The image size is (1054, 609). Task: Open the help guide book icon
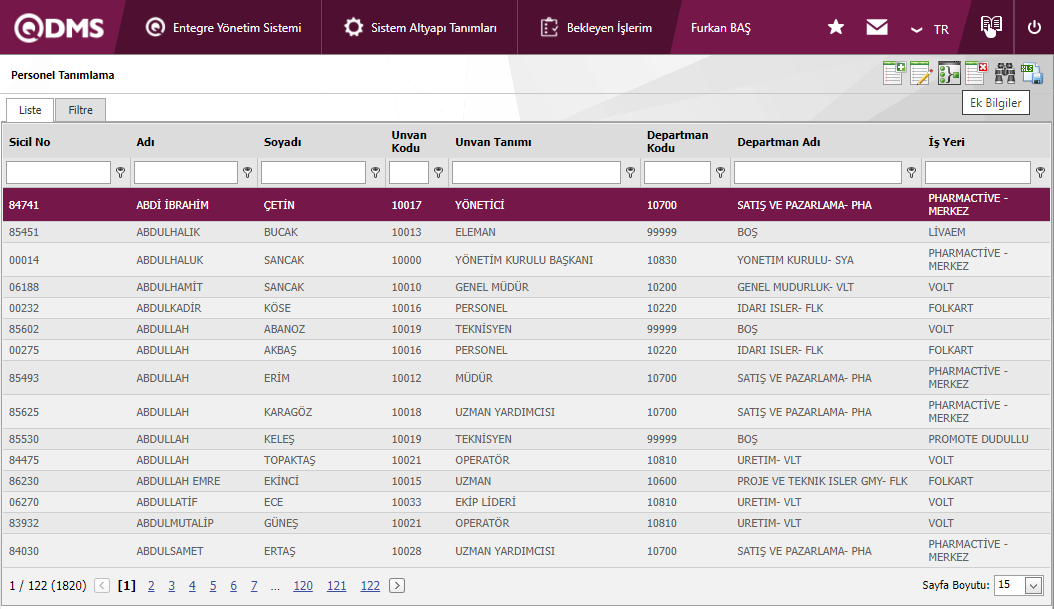coord(990,26)
